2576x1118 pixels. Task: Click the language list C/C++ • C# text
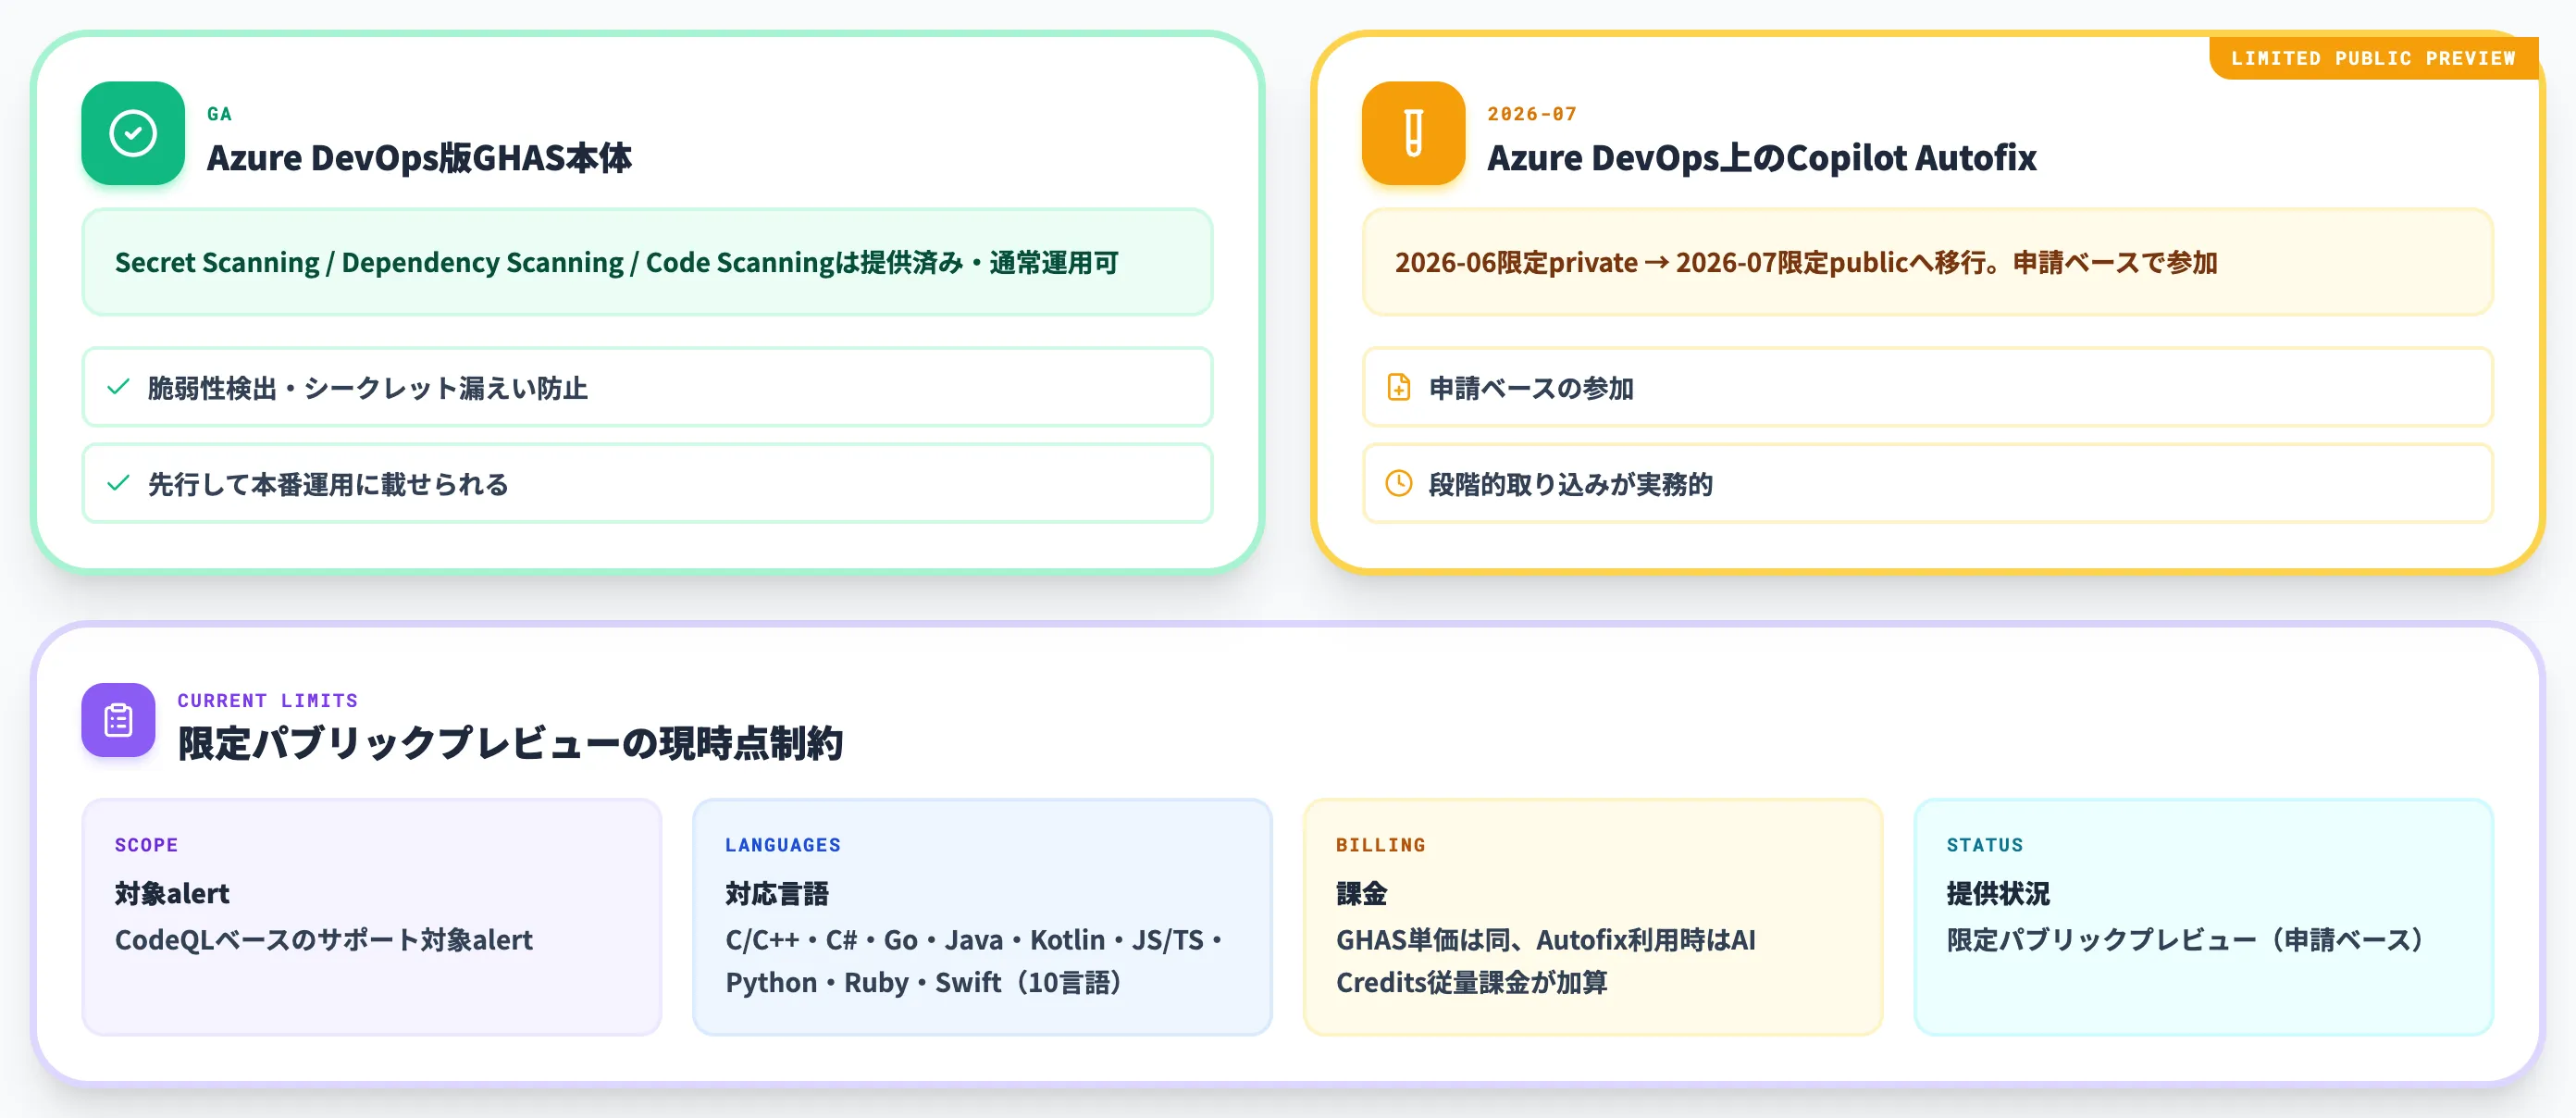click(974, 961)
